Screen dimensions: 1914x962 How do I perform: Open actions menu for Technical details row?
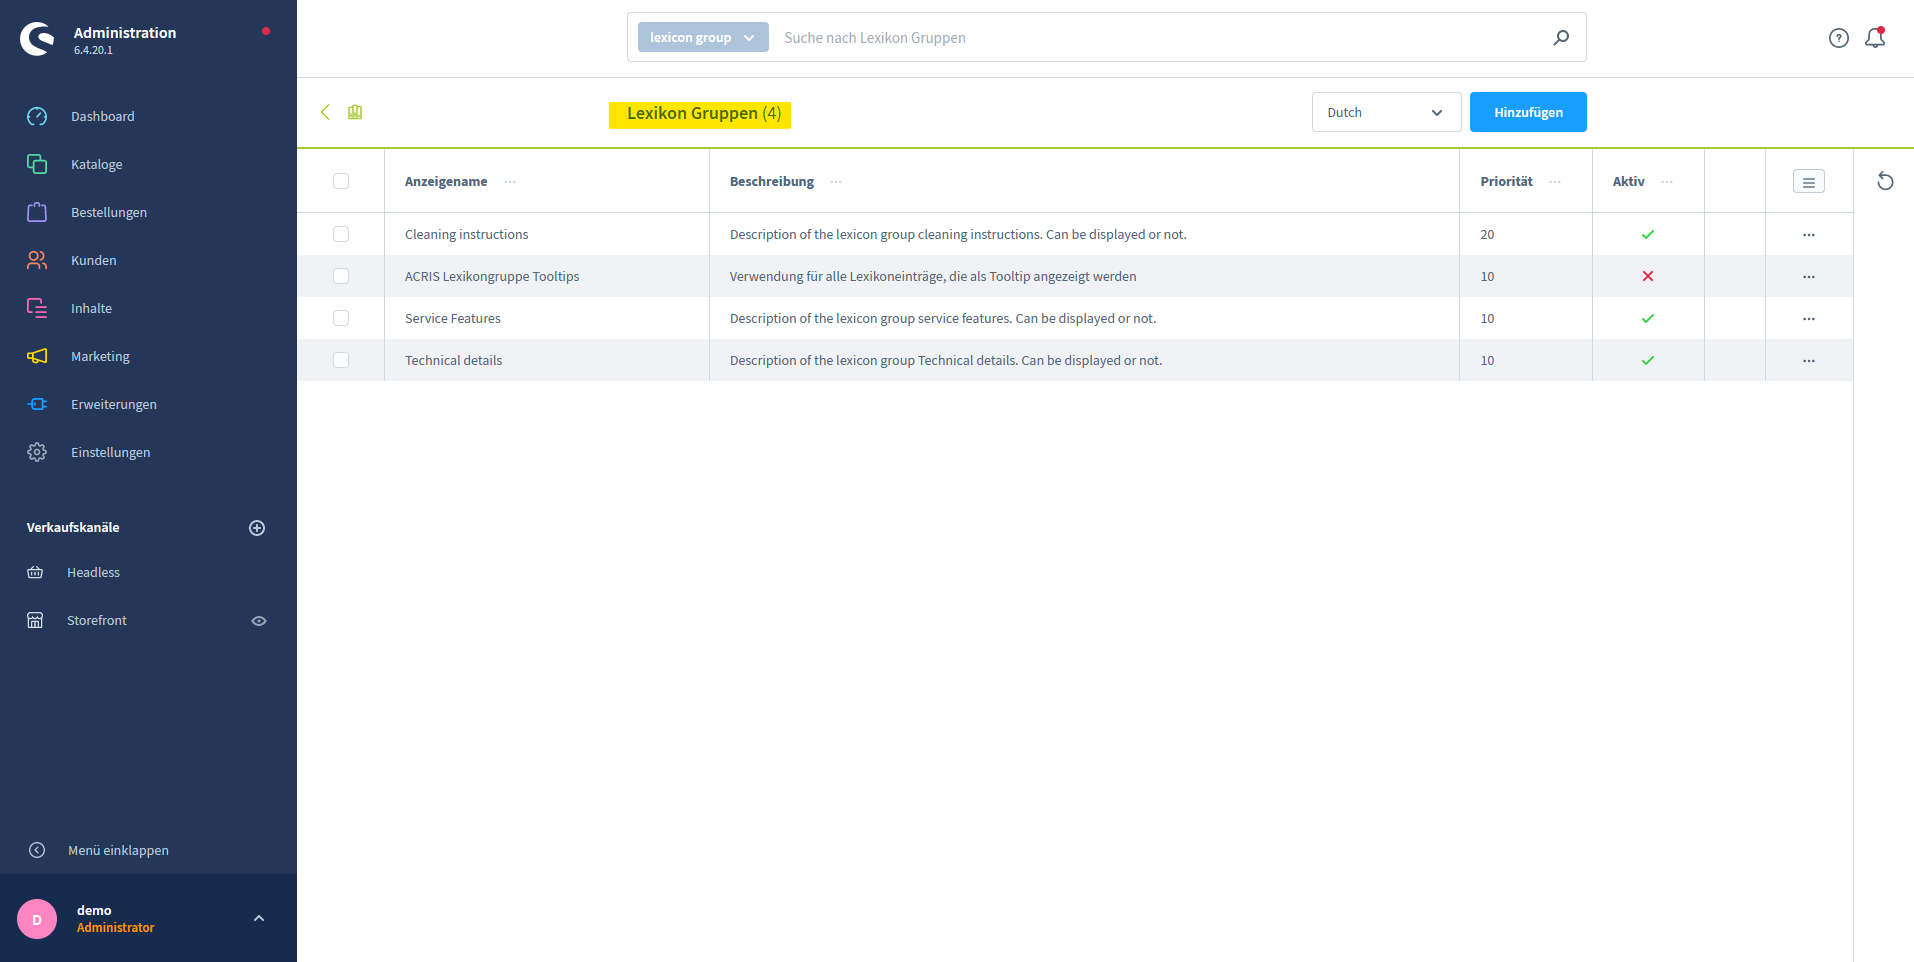(x=1809, y=361)
